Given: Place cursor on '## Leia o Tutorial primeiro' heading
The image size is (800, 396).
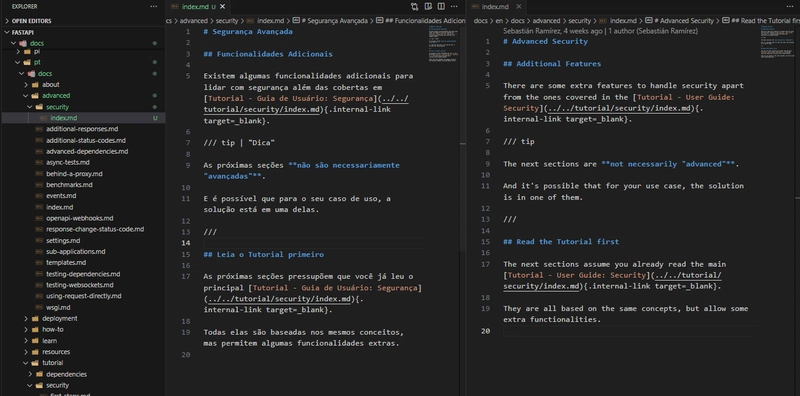Looking at the screenshot, I should pos(263,254).
